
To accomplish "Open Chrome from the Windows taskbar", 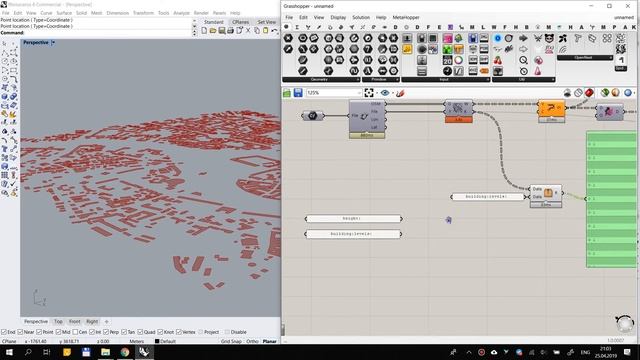I will click(x=125, y=352).
